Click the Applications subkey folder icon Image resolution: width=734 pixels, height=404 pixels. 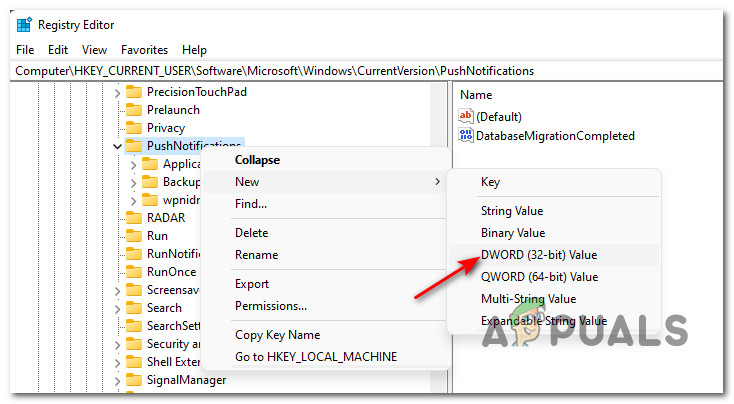[150, 164]
